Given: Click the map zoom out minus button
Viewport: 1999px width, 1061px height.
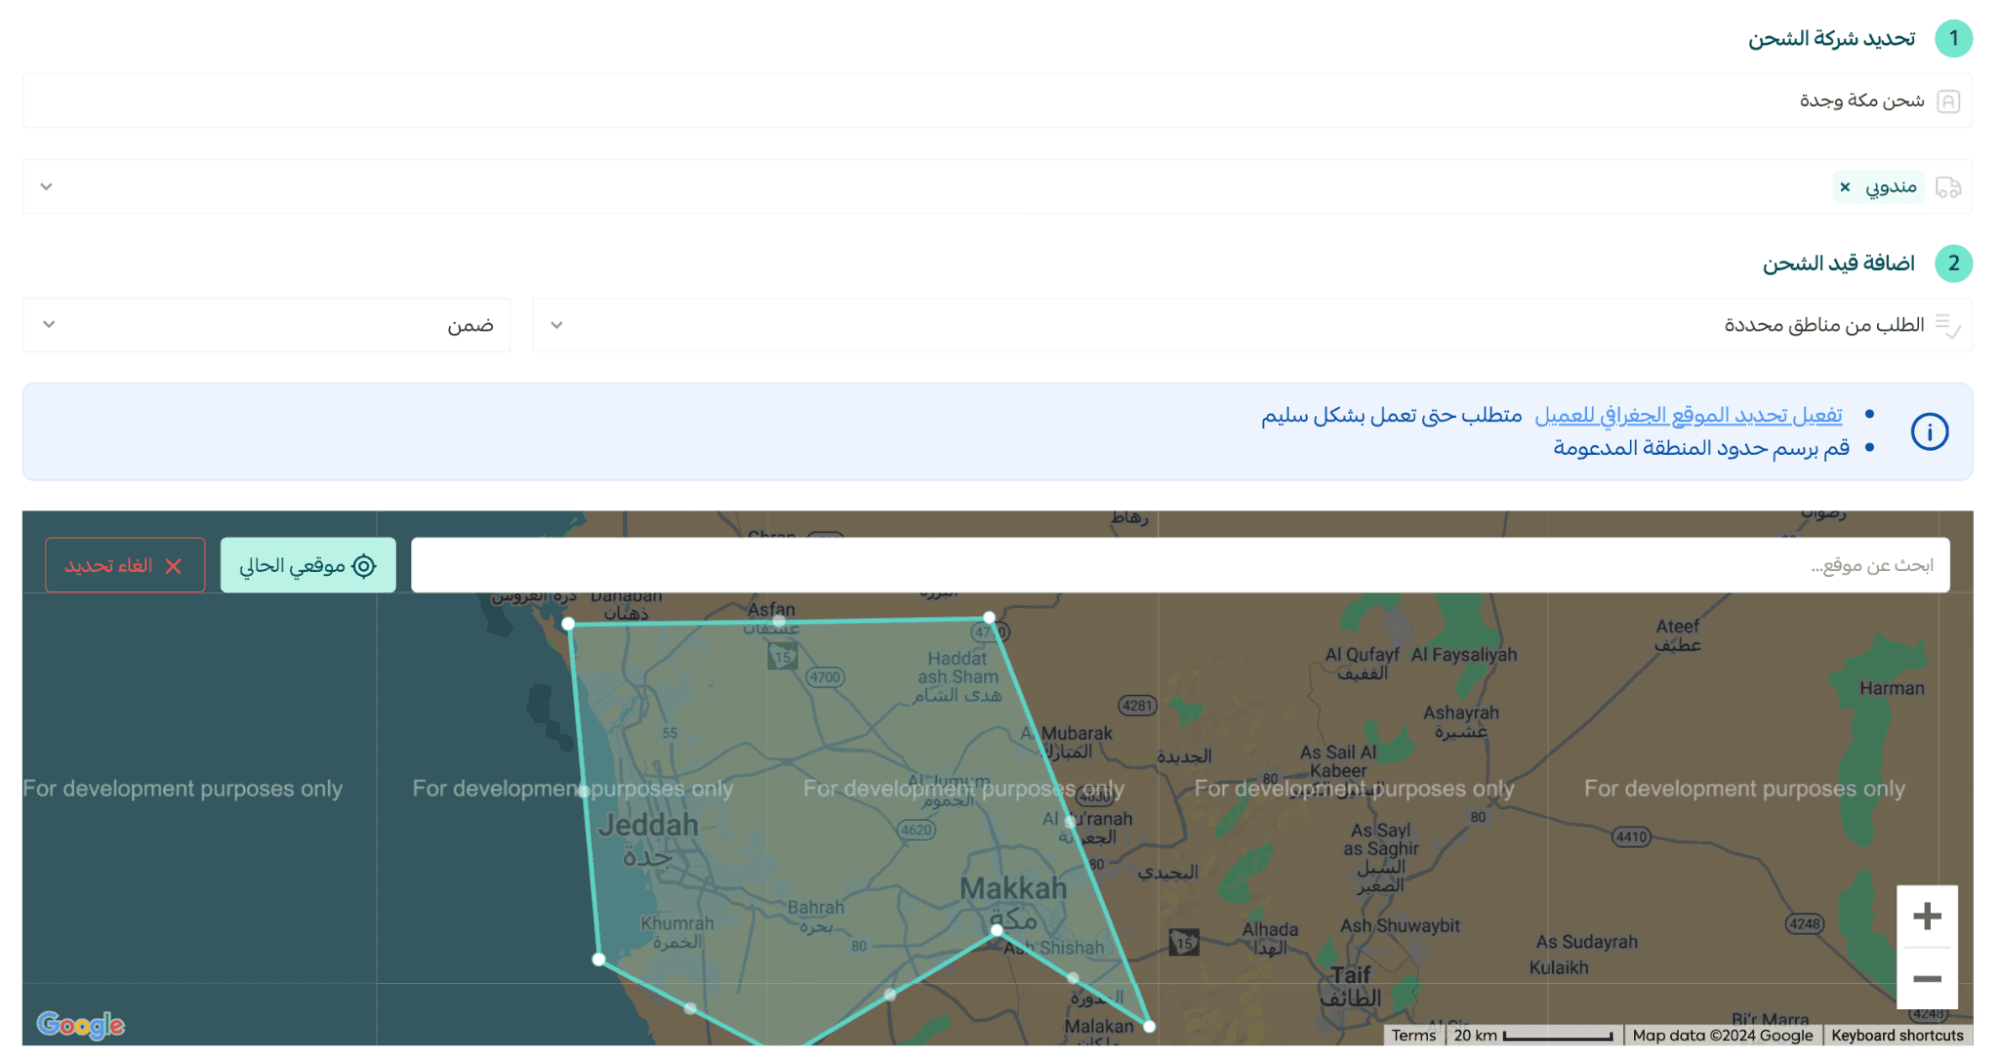Looking at the screenshot, I should coord(1926,978).
